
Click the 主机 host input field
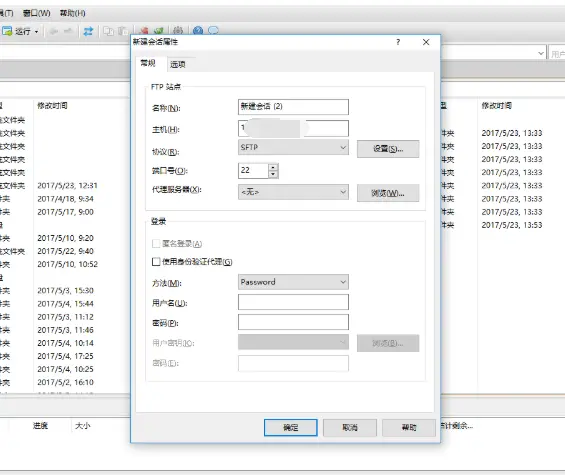tap(293, 128)
